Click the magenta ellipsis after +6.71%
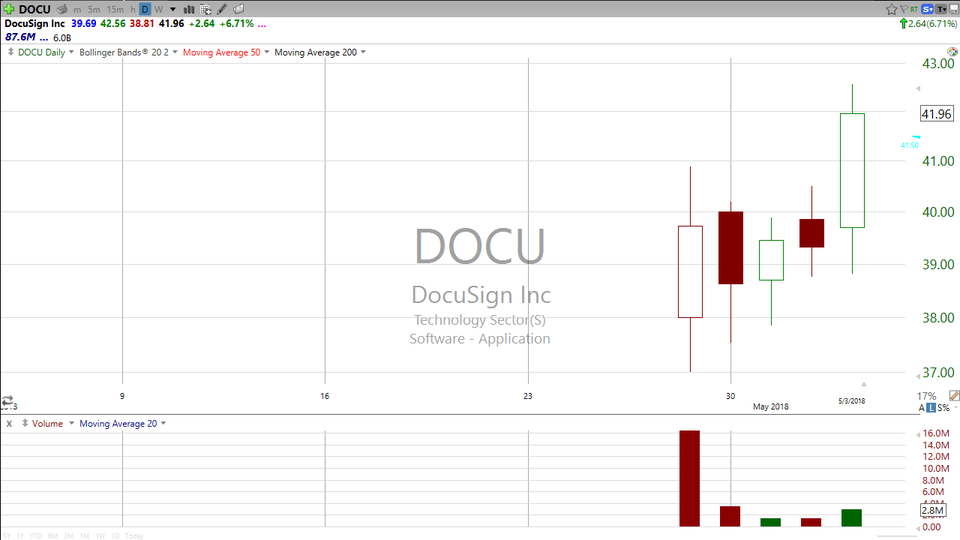Screen dimensions: 960x540 point(262,24)
